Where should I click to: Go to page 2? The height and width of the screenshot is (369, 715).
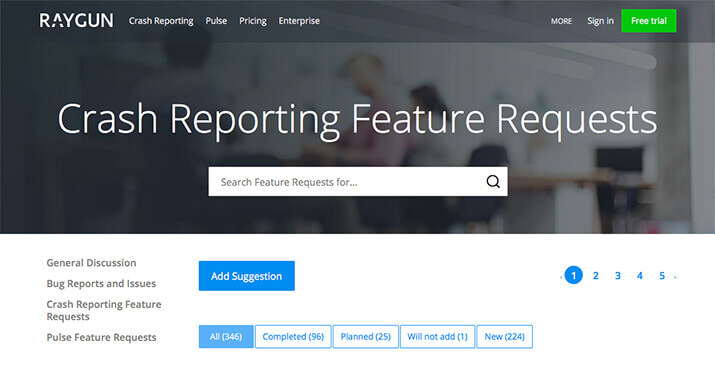click(x=596, y=275)
